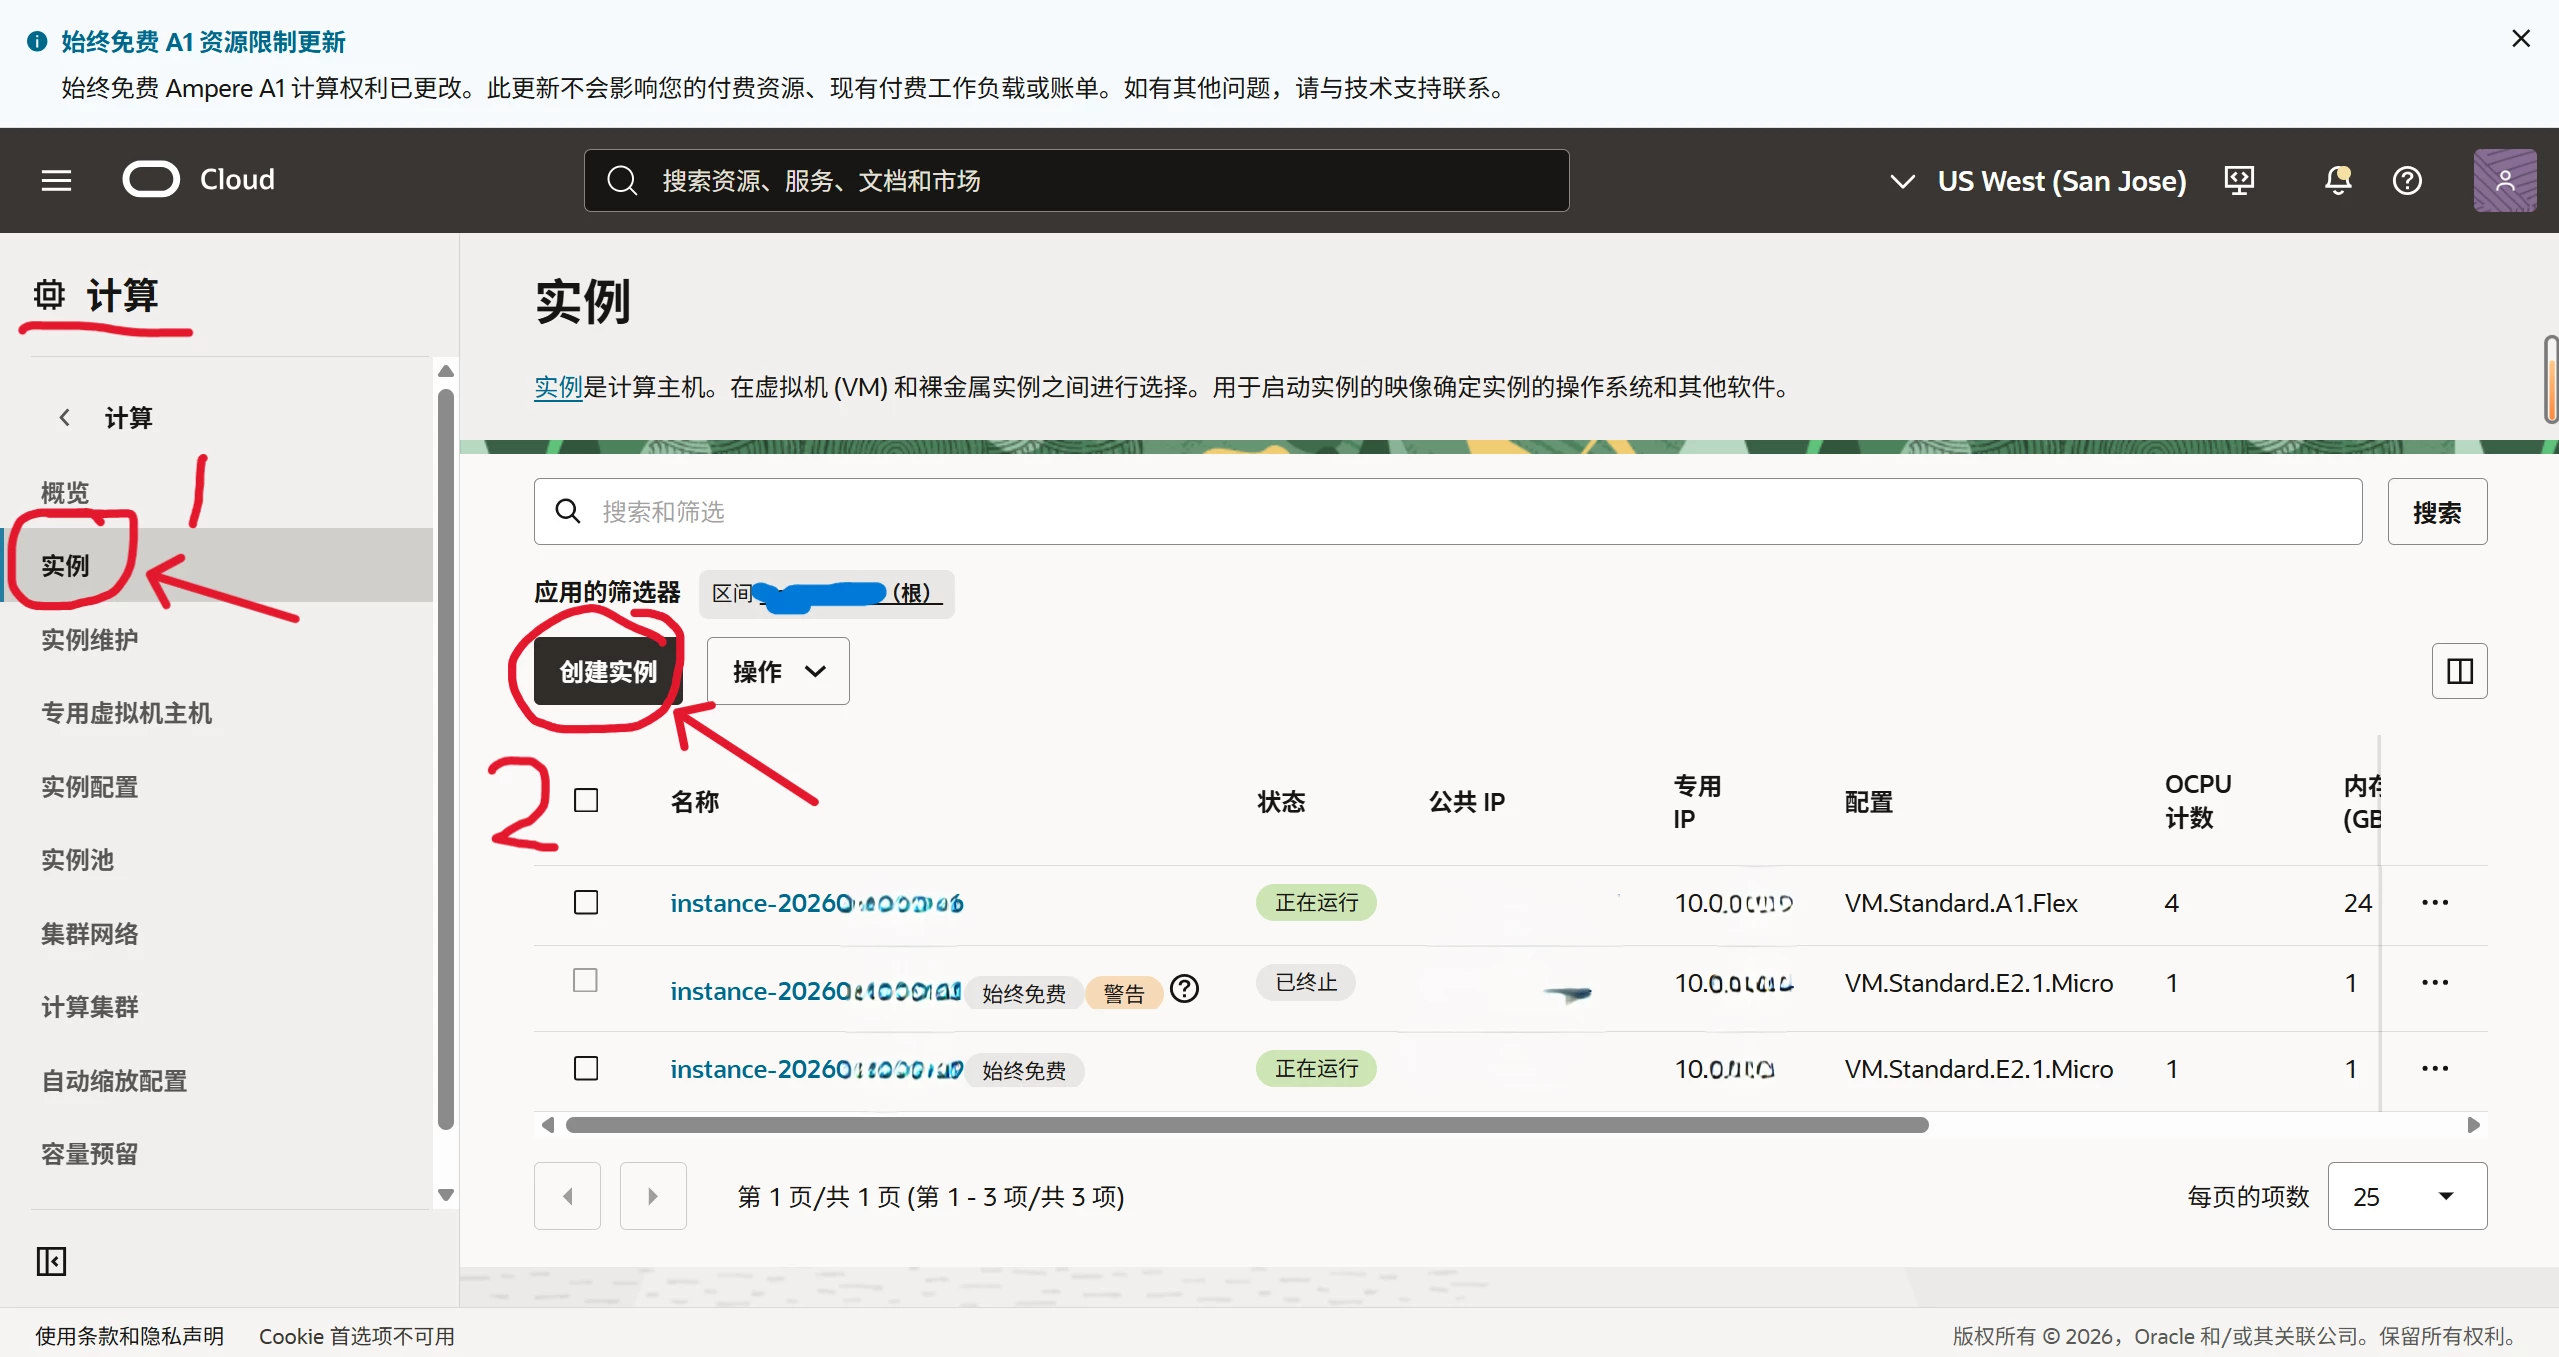Open 集群网络 in the sidebar
2559x1357 pixels.
tap(90, 934)
